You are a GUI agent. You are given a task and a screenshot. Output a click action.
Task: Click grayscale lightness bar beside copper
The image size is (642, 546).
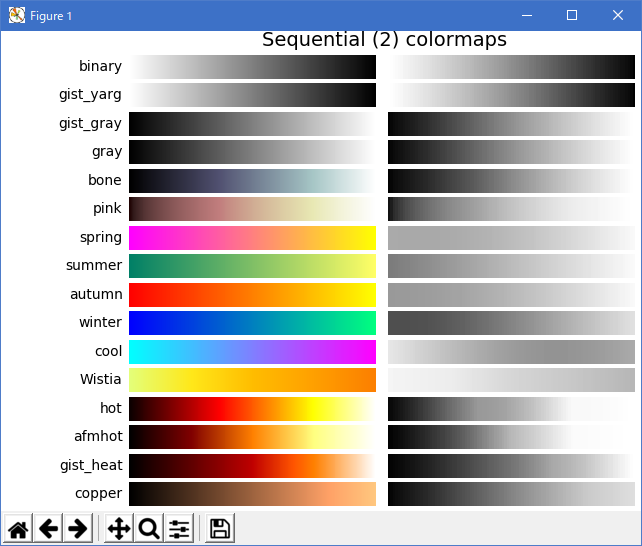click(x=511, y=494)
